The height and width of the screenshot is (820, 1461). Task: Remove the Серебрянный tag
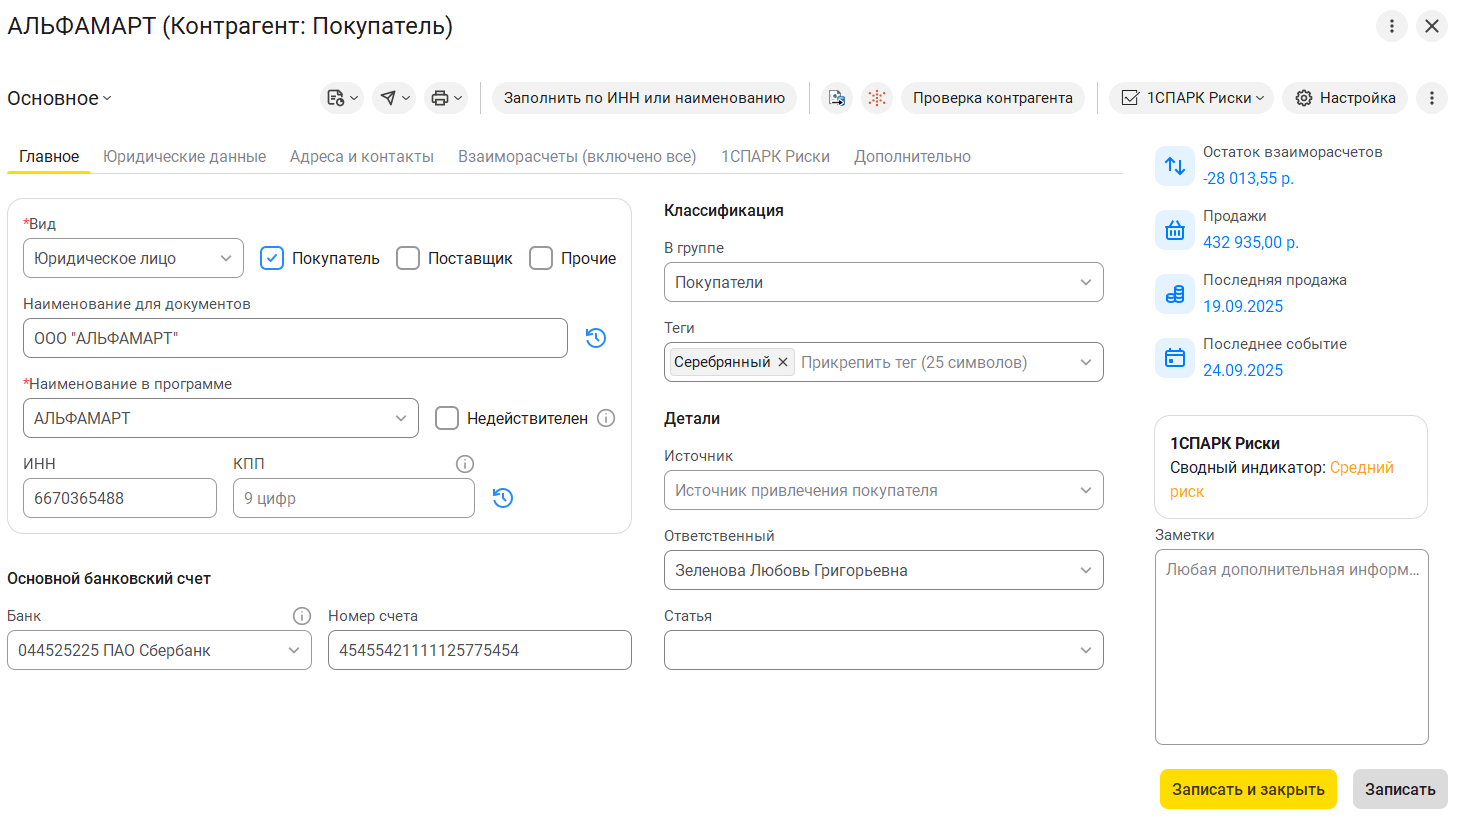[783, 362]
